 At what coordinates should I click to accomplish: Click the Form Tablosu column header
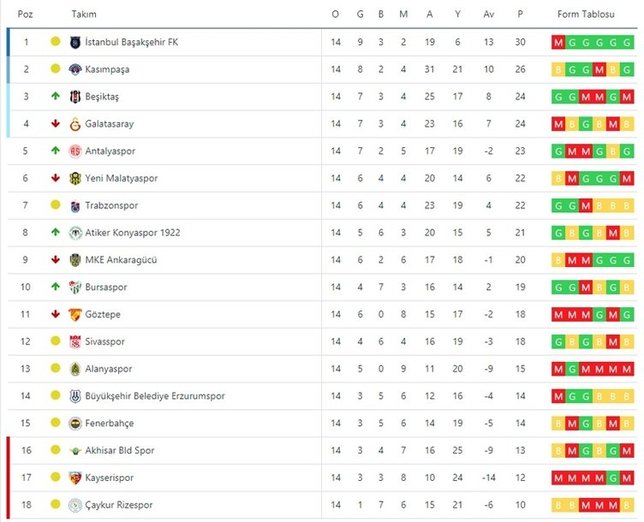click(592, 14)
